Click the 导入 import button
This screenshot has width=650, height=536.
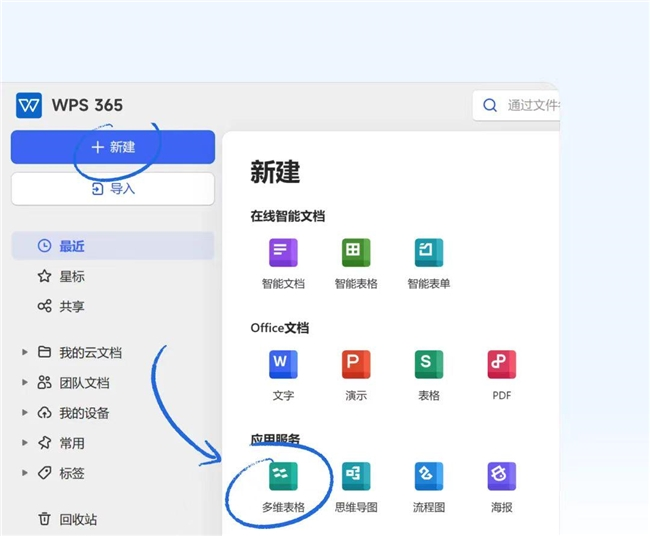(113, 188)
